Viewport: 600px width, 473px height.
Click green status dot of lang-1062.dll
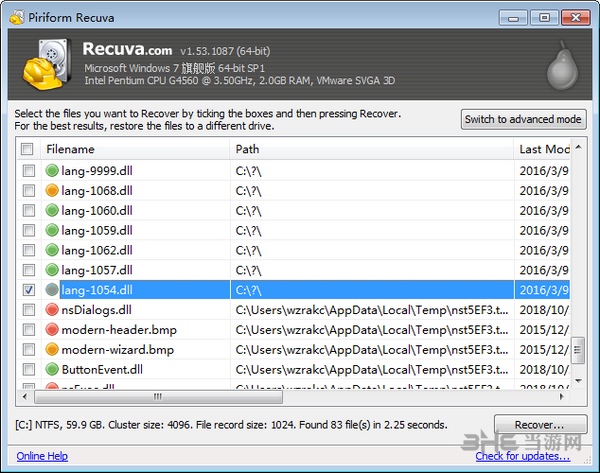coord(52,250)
